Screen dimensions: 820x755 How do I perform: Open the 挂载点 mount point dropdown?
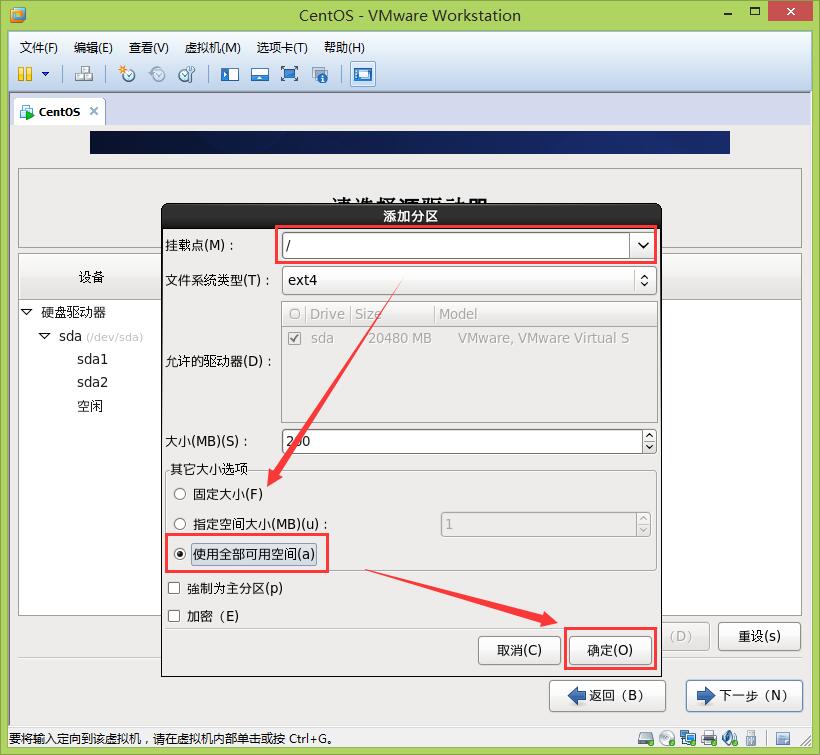click(640, 245)
